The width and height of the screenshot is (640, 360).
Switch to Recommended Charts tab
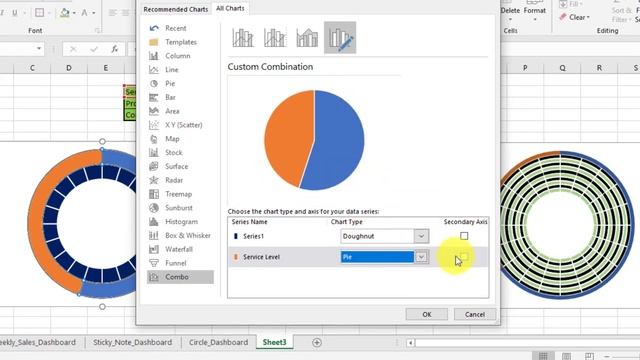(176, 9)
